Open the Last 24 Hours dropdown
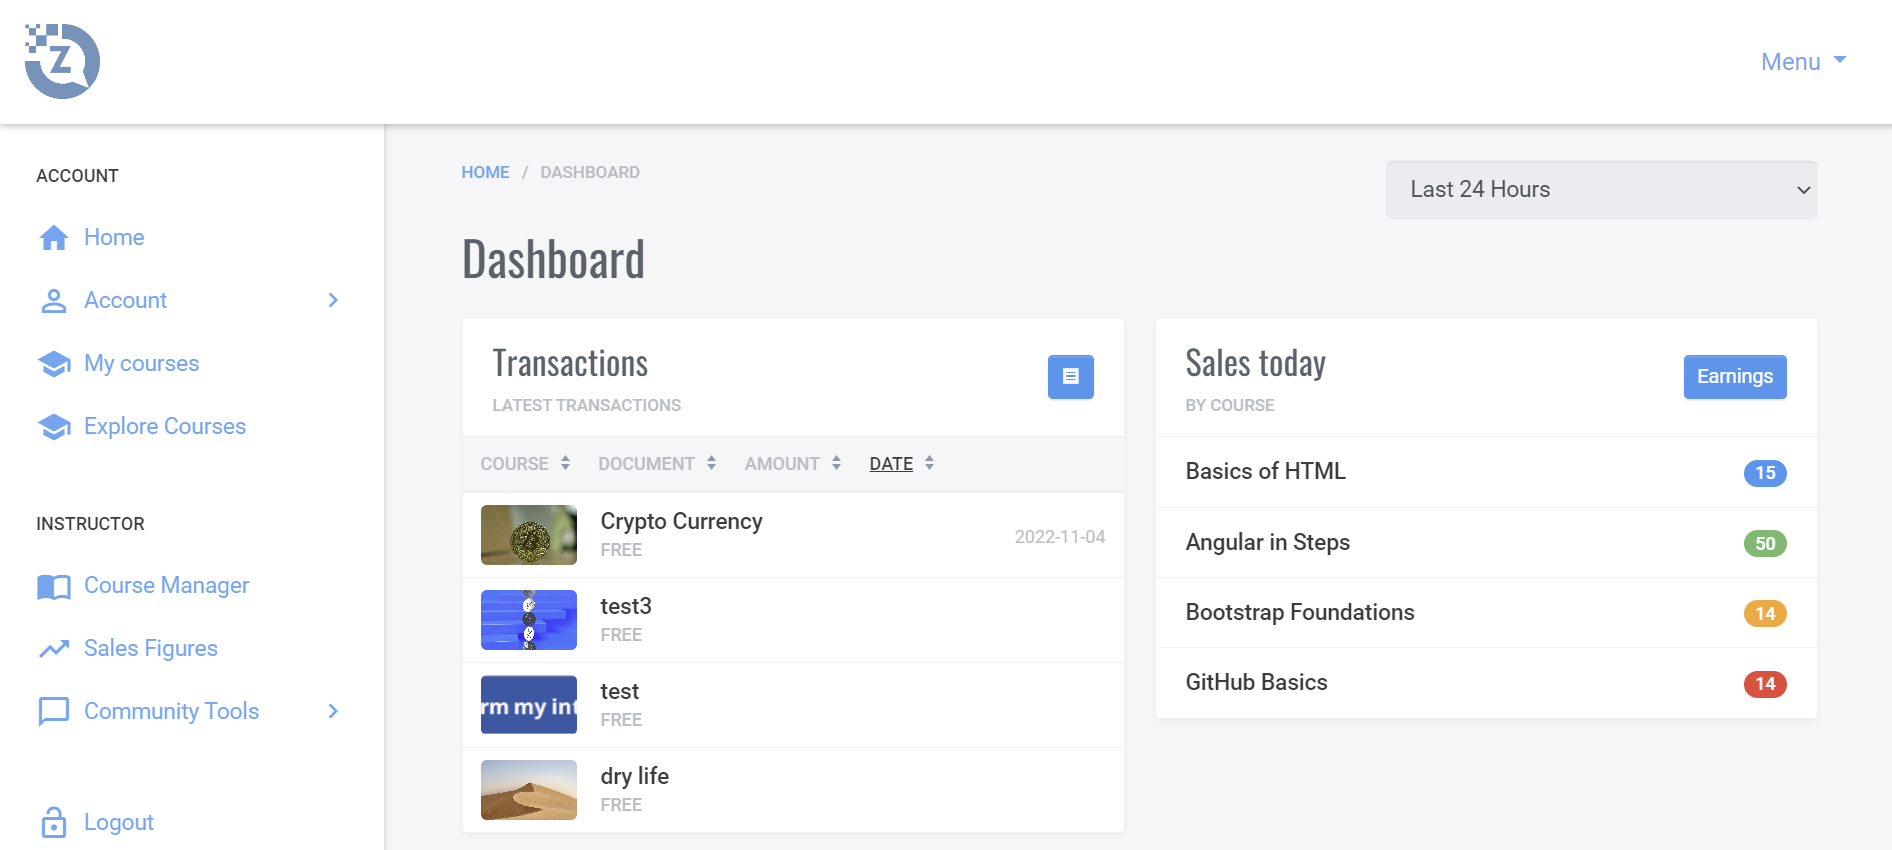 (x=1601, y=190)
